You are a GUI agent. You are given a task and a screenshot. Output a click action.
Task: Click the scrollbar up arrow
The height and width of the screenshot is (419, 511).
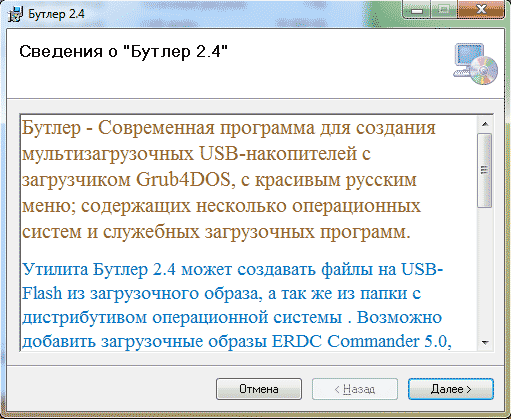(x=485, y=125)
